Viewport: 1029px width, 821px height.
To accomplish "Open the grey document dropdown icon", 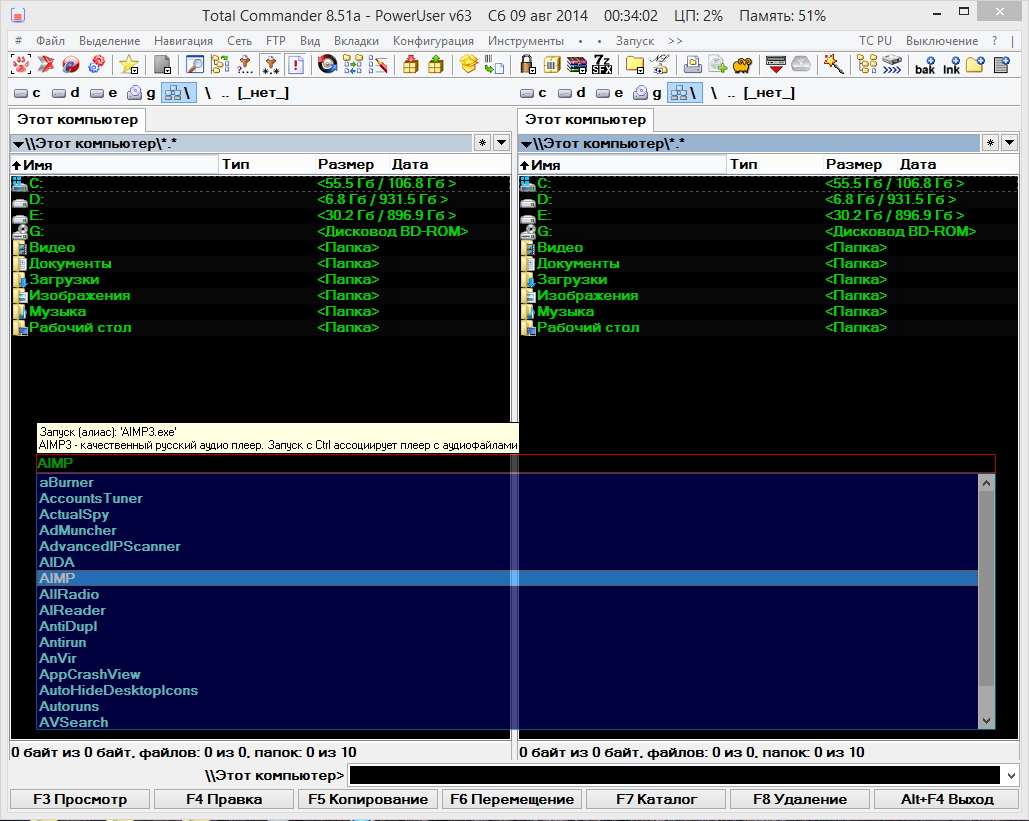I will (x=162, y=64).
